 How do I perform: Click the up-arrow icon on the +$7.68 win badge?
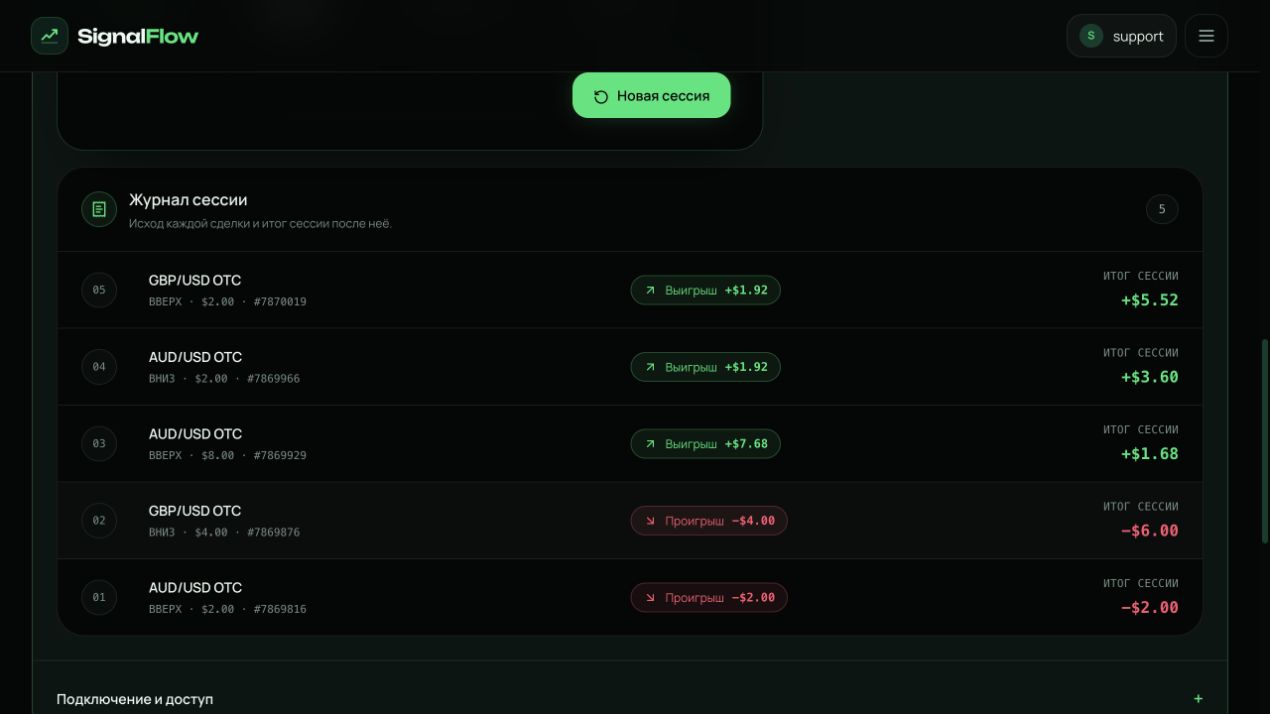tap(650, 444)
